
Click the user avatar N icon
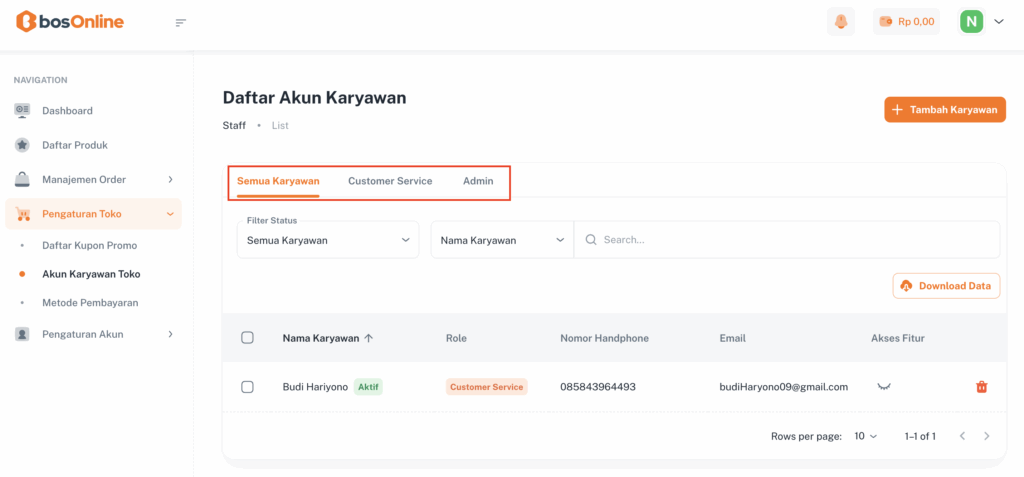(971, 21)
